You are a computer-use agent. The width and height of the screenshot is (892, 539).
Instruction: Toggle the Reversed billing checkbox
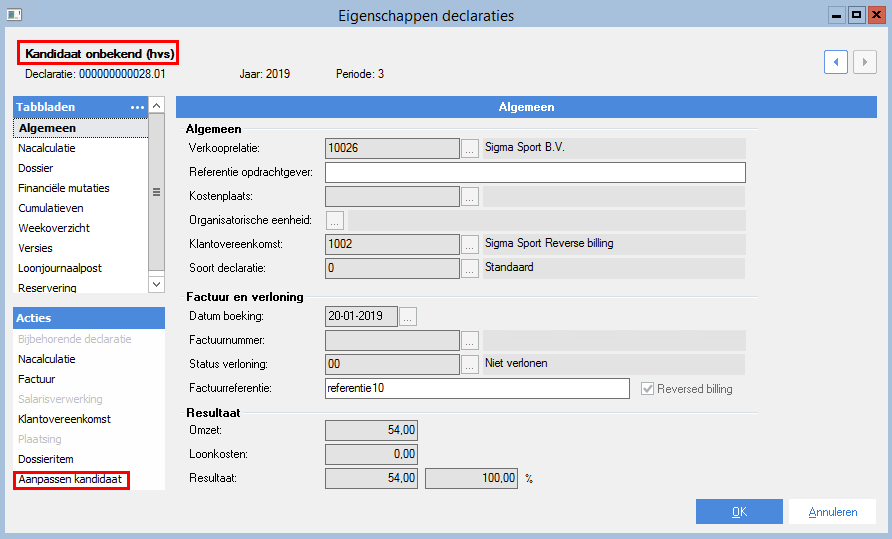647,389
